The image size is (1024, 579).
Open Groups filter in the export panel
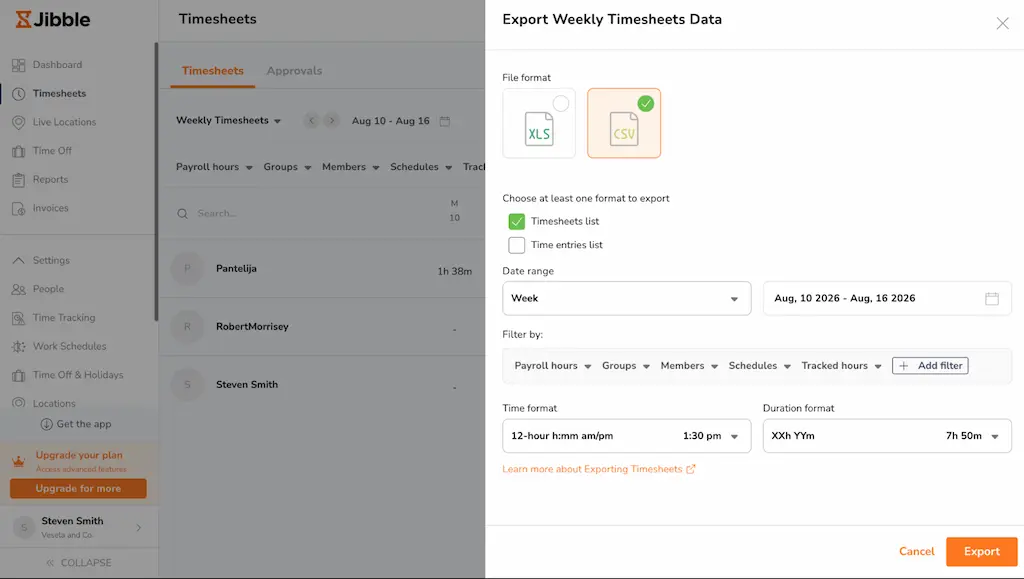click(x=626, y=366)
